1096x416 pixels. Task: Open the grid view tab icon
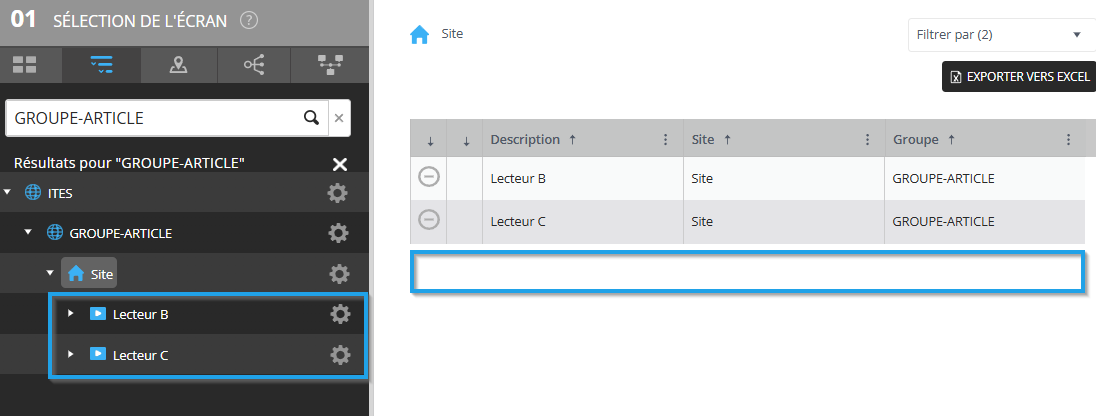(25, 66)
